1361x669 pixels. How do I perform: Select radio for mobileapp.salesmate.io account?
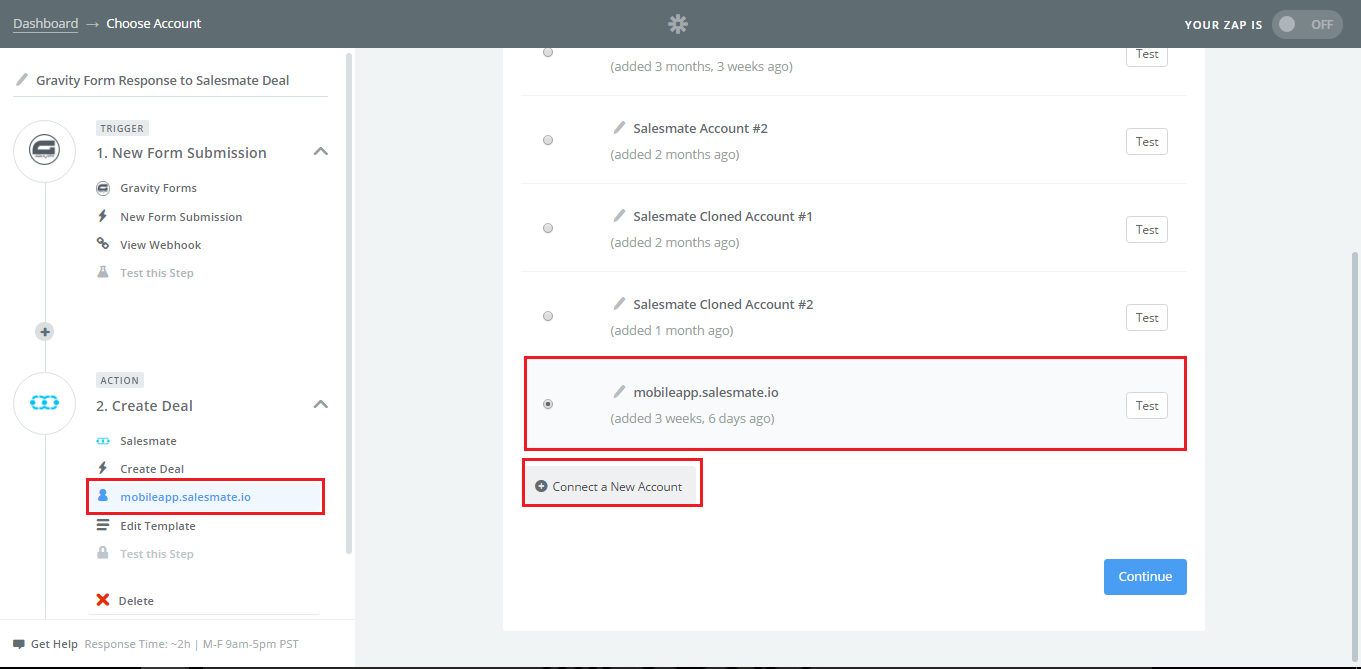click(548, 404)
